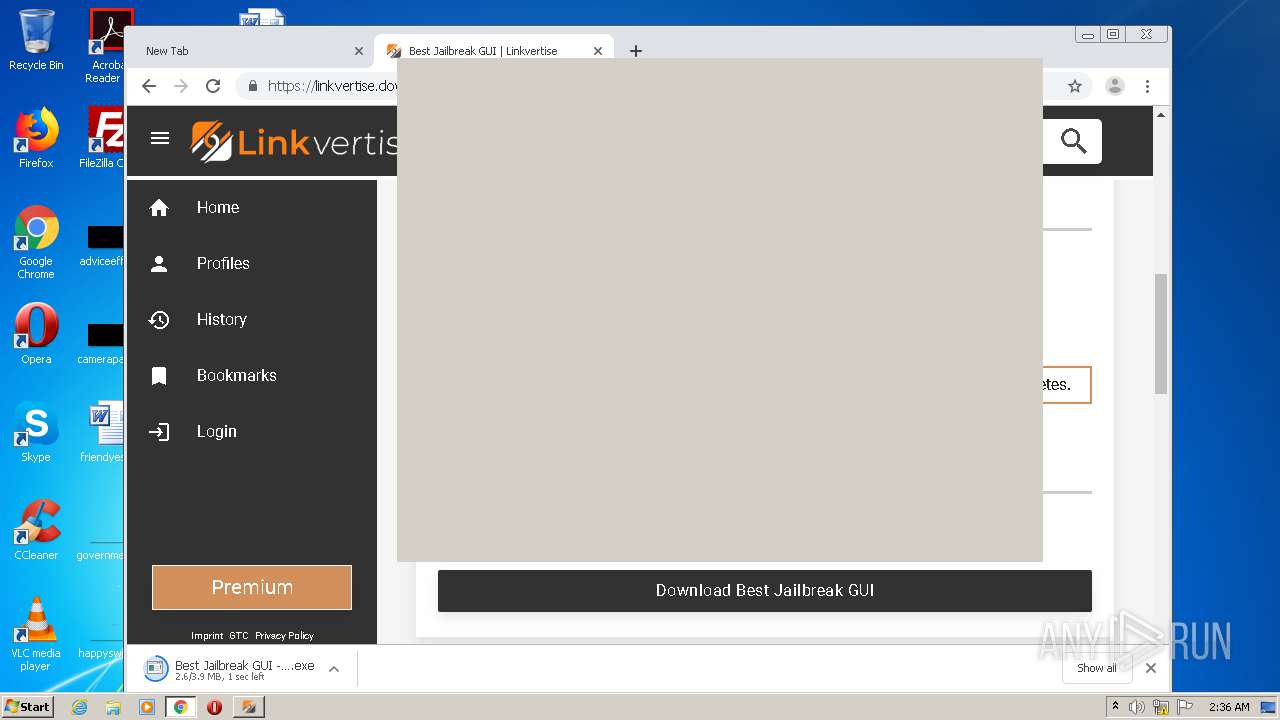The width and height of the screenshot is (1280, 720).
Task: Click the Bookmarks ribbon icon
Action: click(159, 376)
